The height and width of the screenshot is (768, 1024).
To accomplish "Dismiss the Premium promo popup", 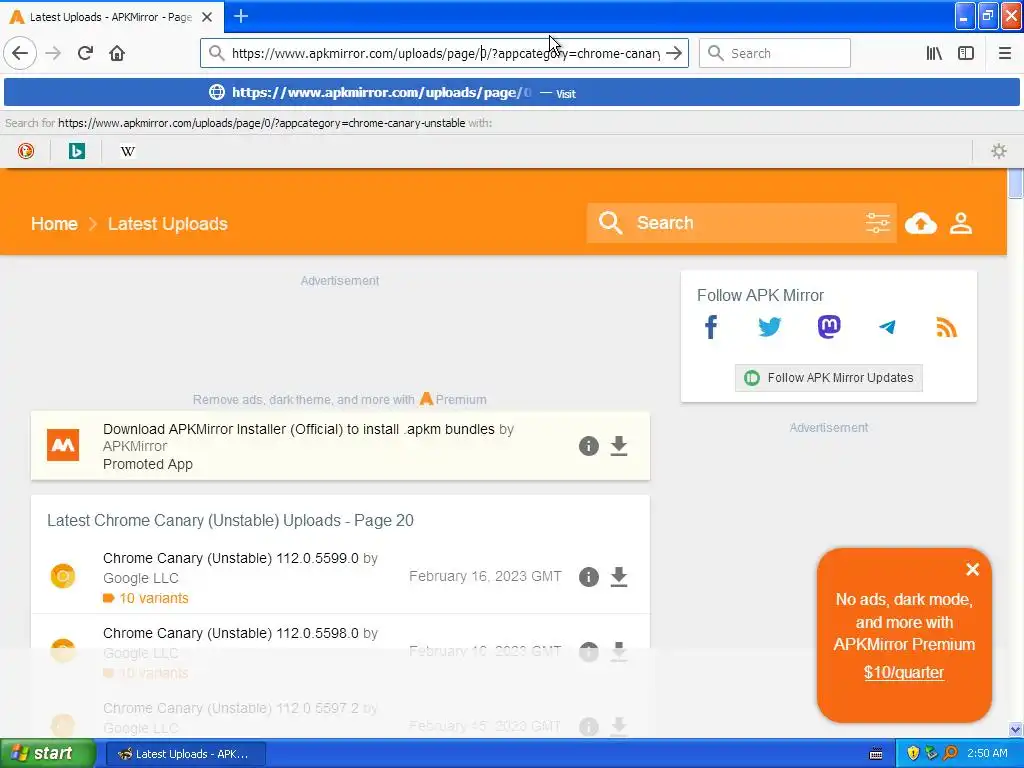I will coord(972,569).
